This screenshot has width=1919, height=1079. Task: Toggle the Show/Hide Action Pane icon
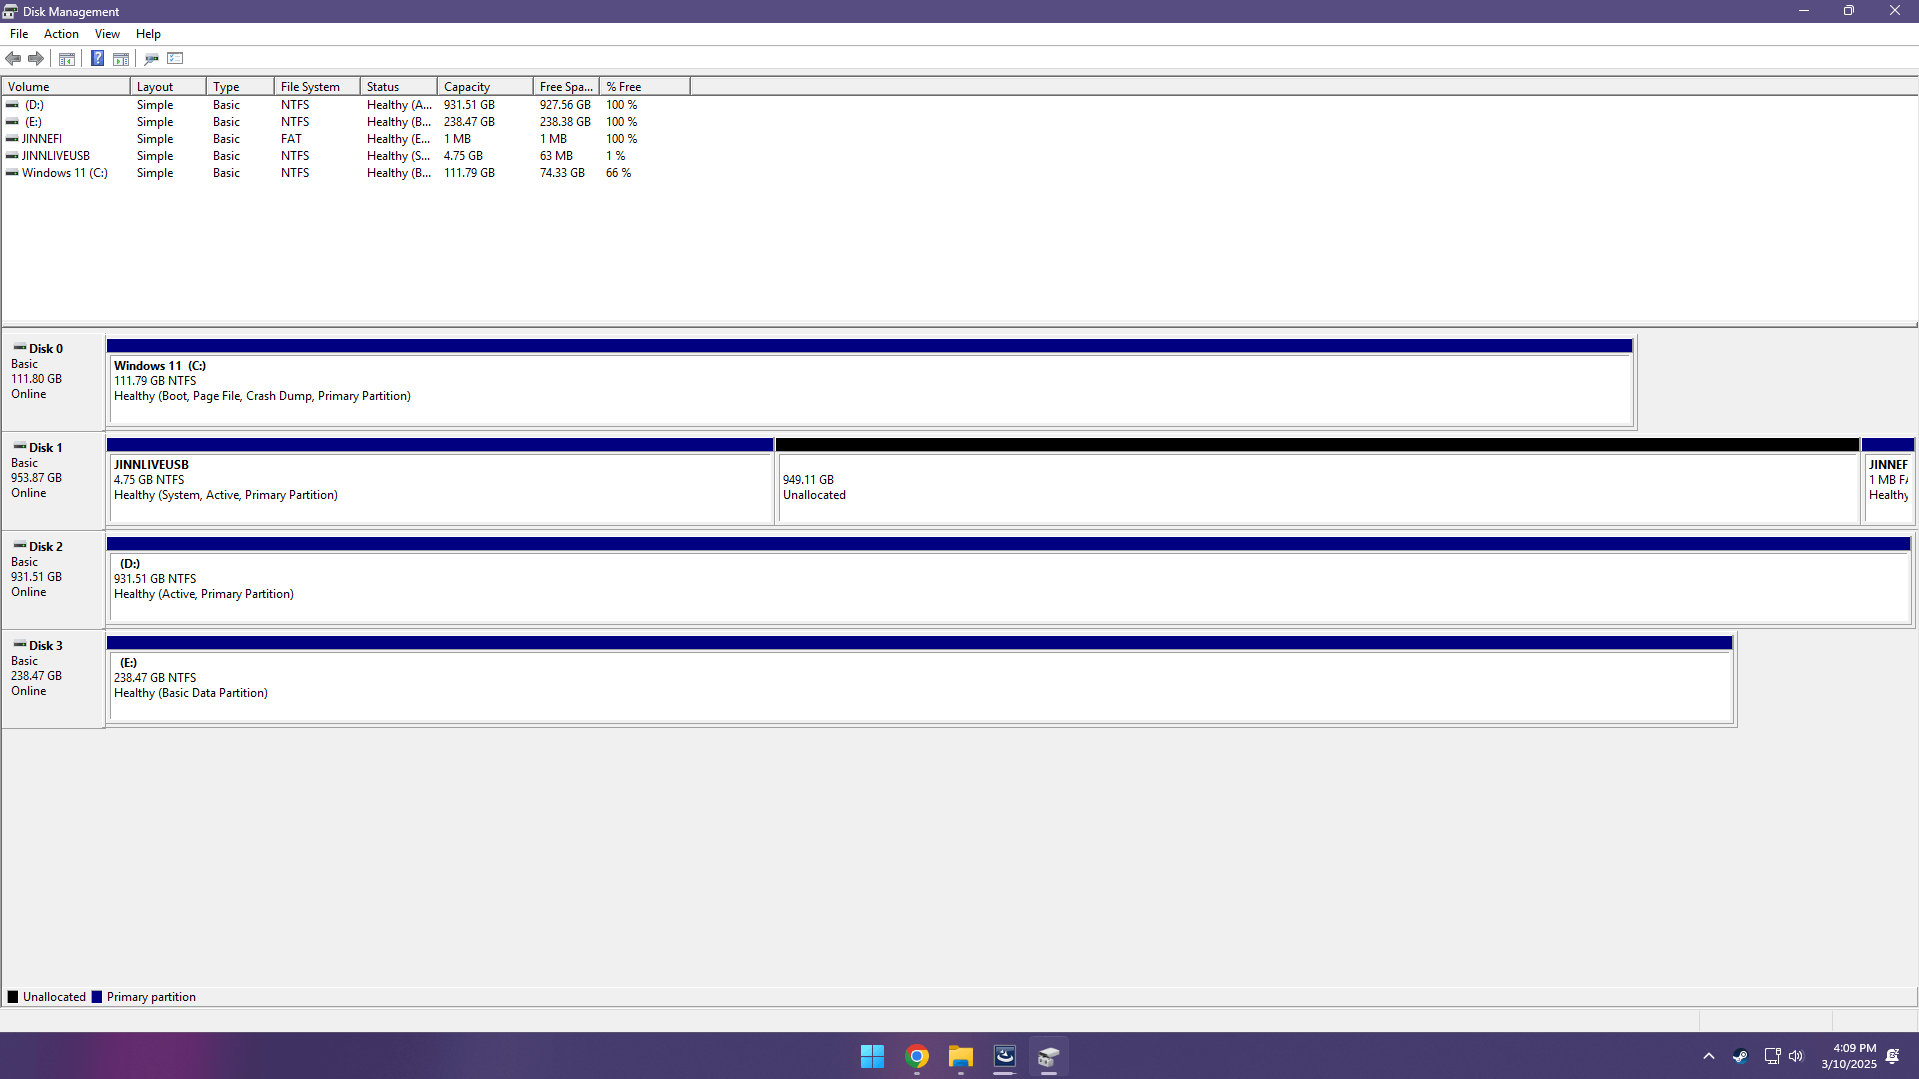point(120,58)
